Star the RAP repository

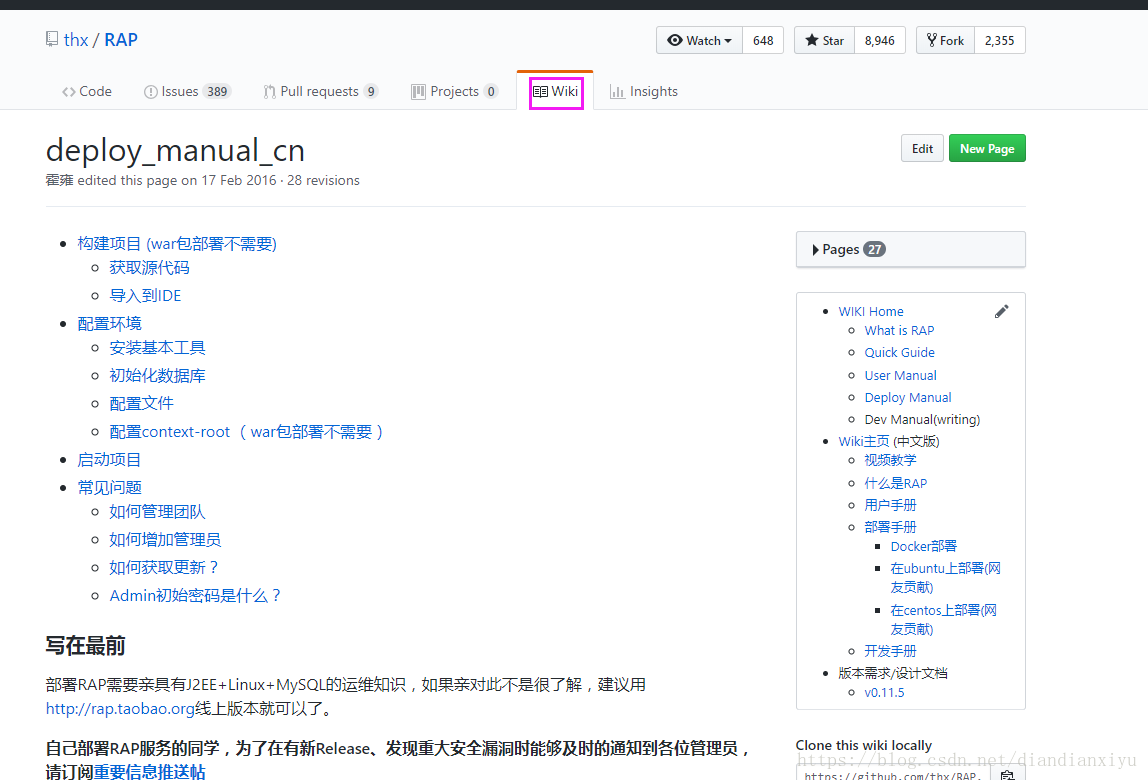824,40
